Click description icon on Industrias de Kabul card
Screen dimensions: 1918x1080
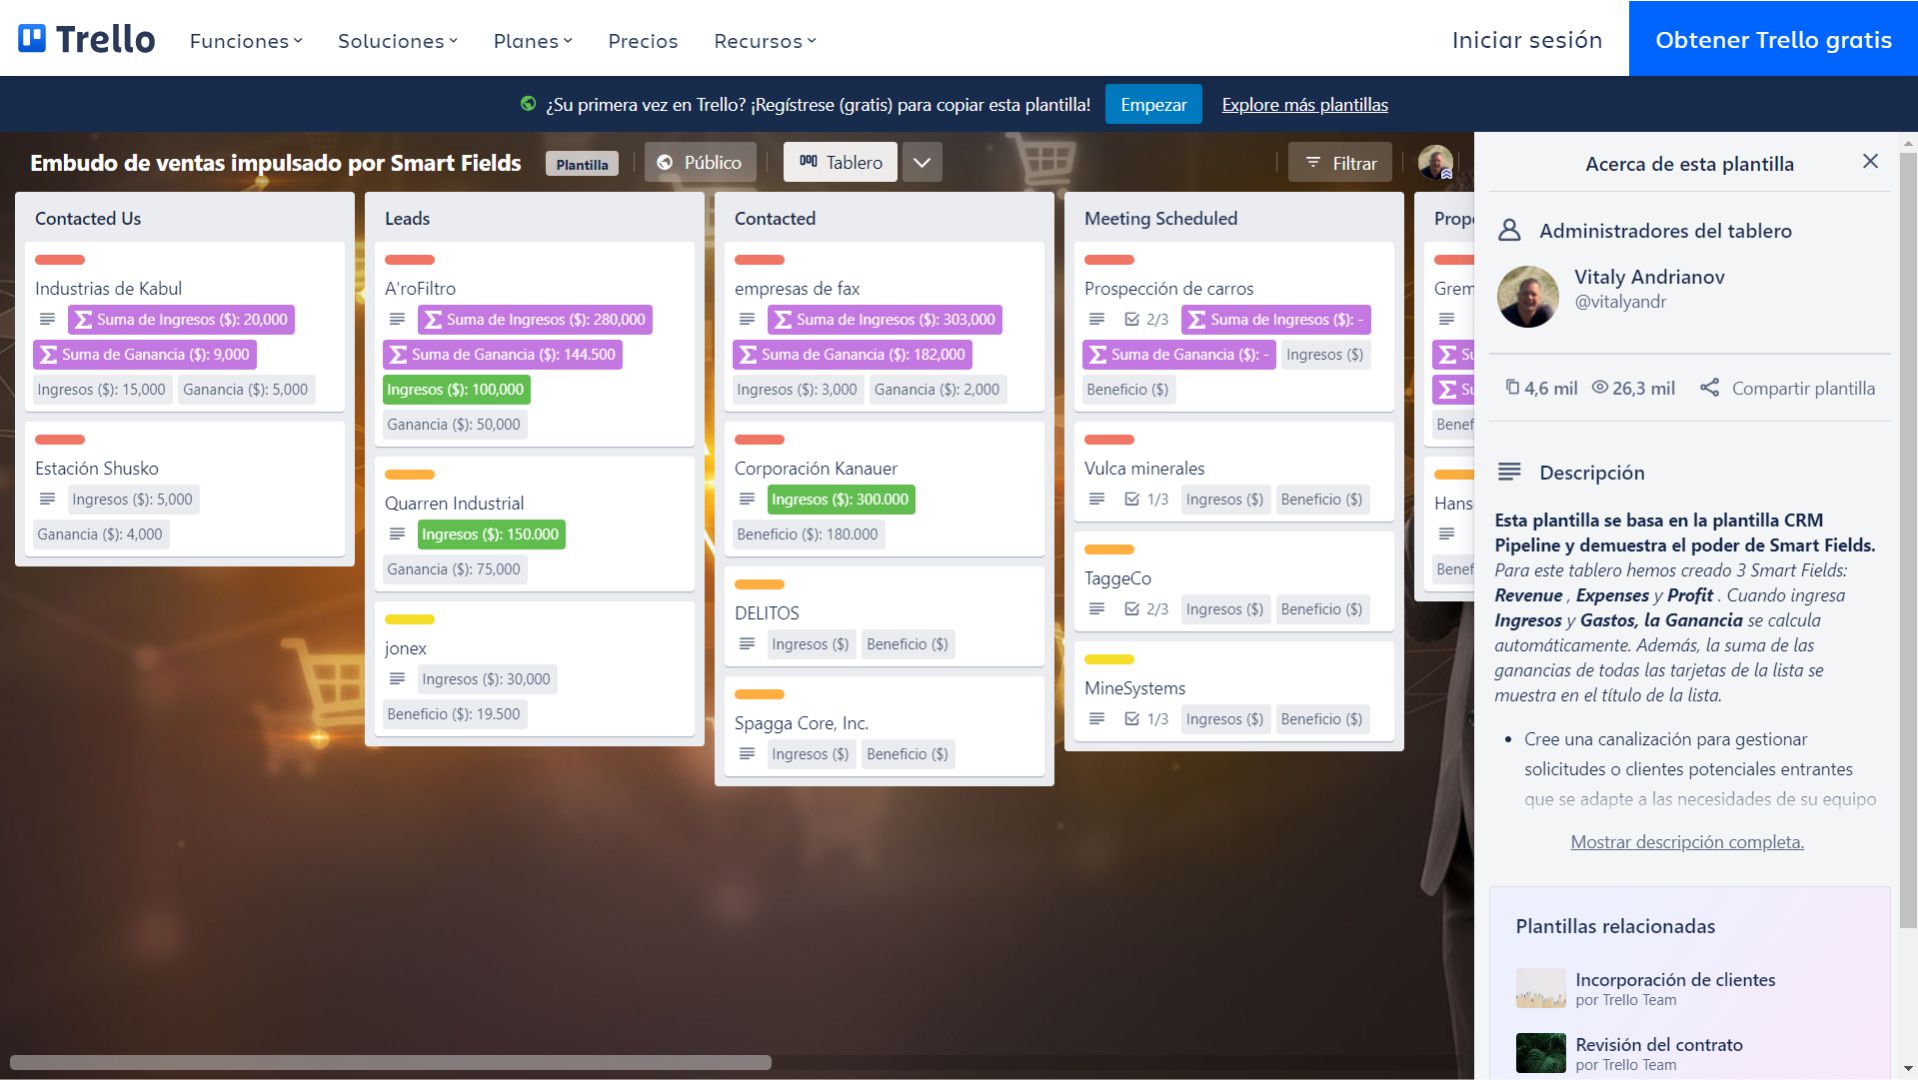(x=47, y=319)
